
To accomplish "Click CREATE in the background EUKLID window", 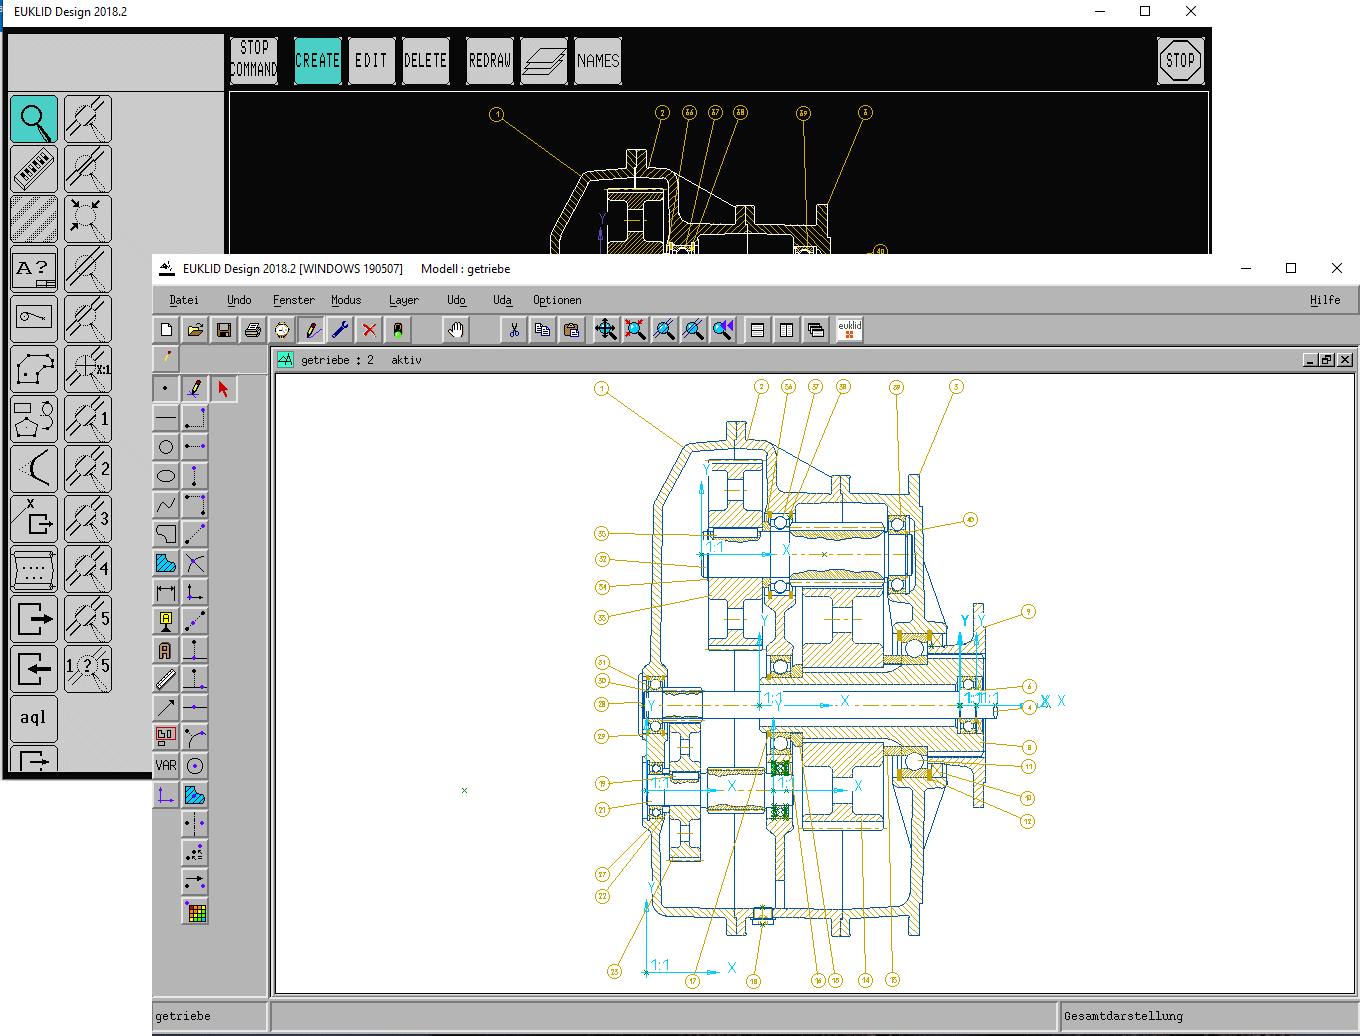I will click(x=318, y=61).
